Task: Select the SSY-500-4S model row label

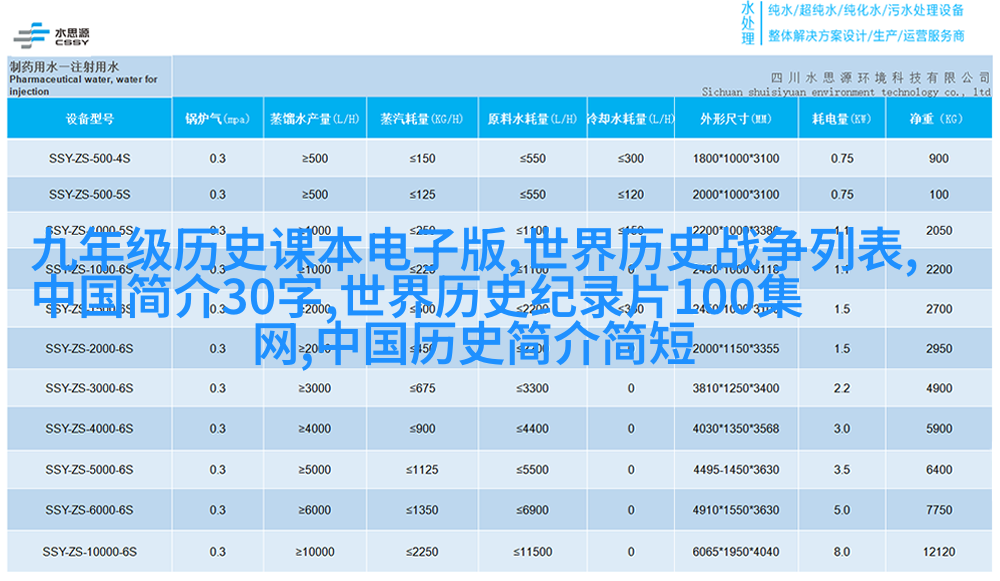Action: (x=88, y=158)
